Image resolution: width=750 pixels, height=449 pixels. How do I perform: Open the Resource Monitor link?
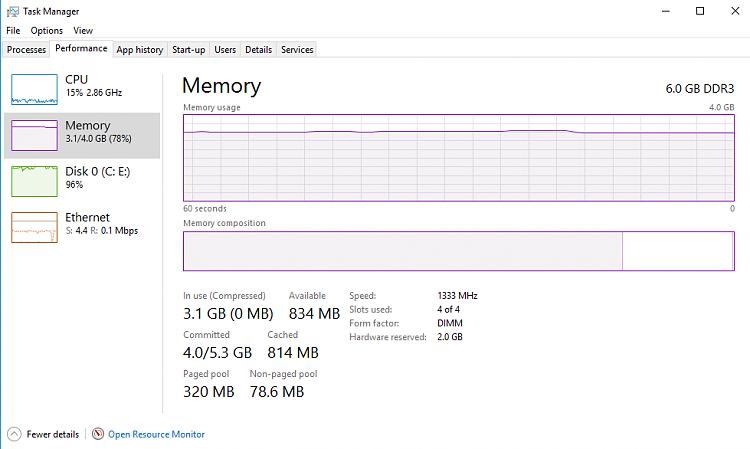click(156, 434)
